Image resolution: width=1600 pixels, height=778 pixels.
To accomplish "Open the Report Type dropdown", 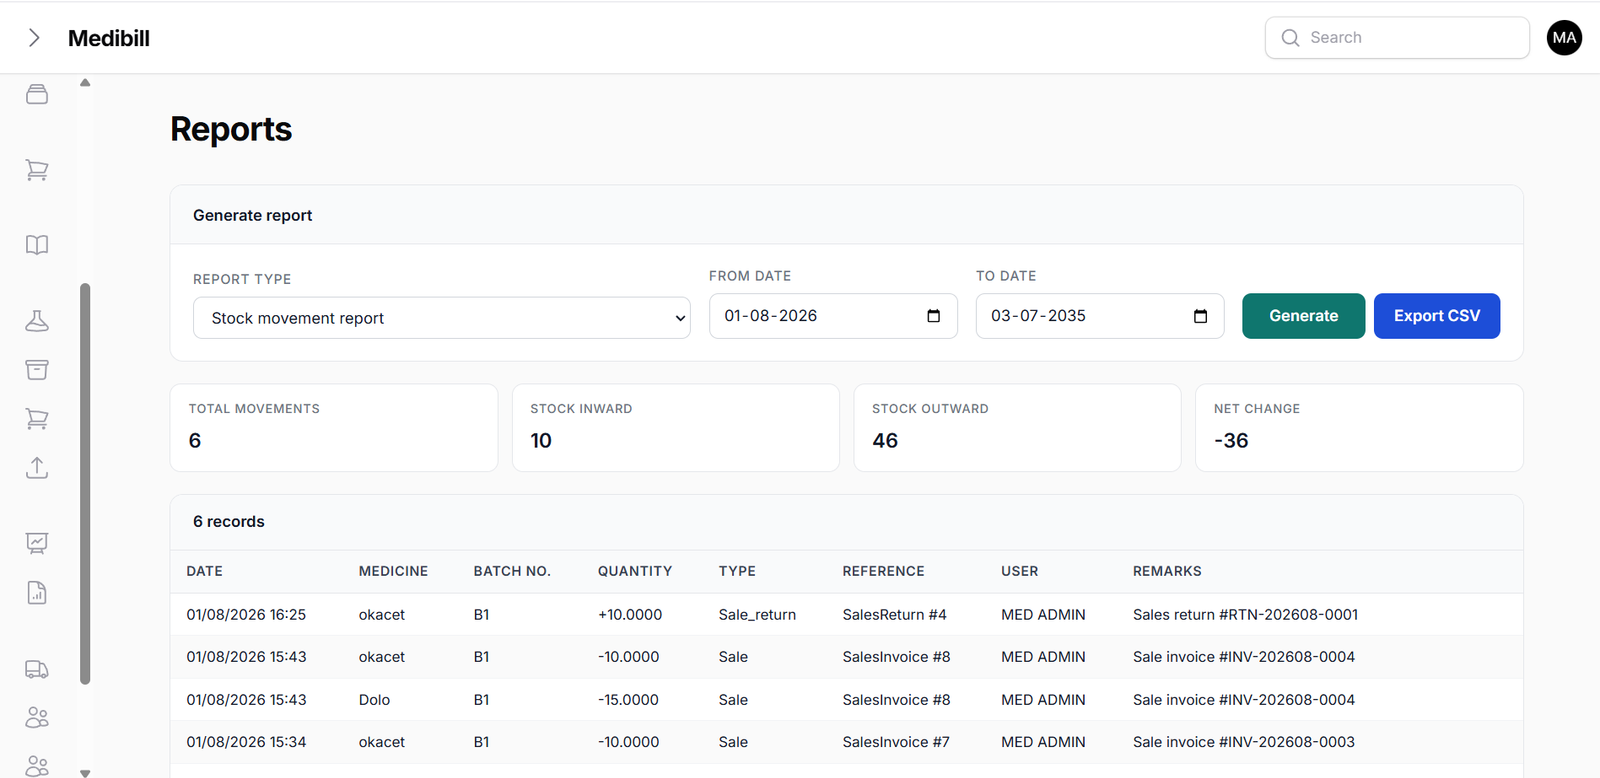I will [x=441, y=318].
